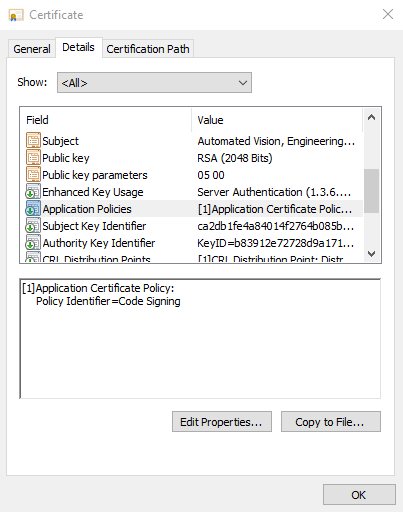Viewport: 403px width, 512px height.
Task: Click the field list scroll down arrow
Action: click(371, 254)
